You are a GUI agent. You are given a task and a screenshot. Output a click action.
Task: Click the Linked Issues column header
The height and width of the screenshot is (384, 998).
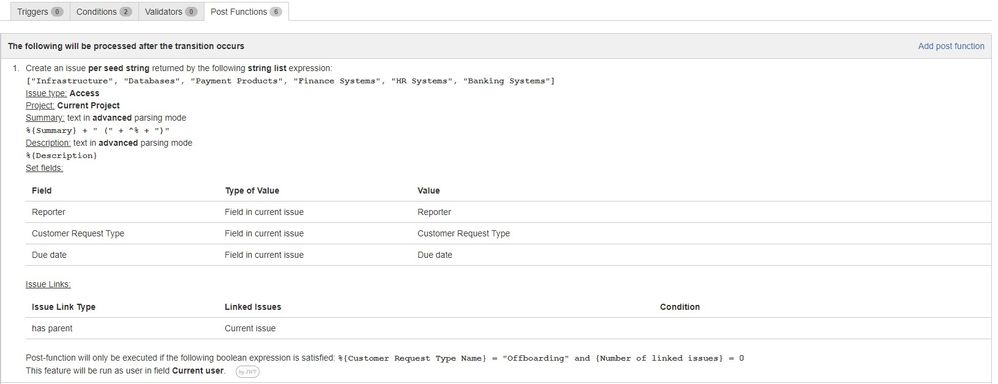pos(253,307)
